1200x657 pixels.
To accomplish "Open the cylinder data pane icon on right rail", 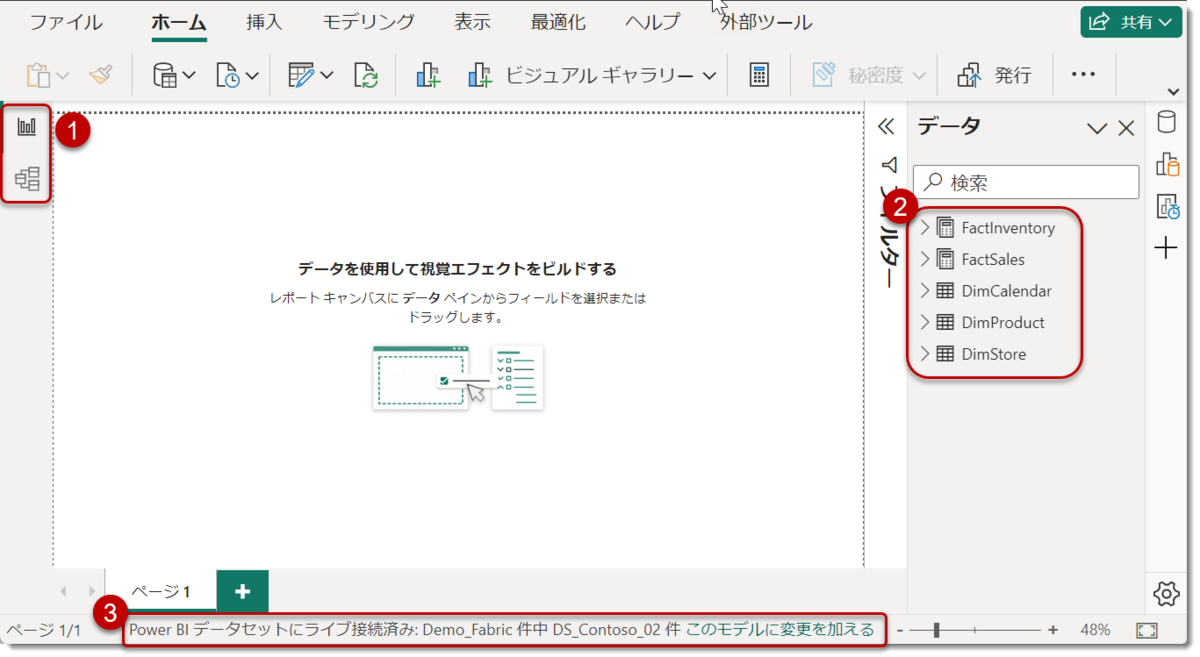I will click(1166, 123).
